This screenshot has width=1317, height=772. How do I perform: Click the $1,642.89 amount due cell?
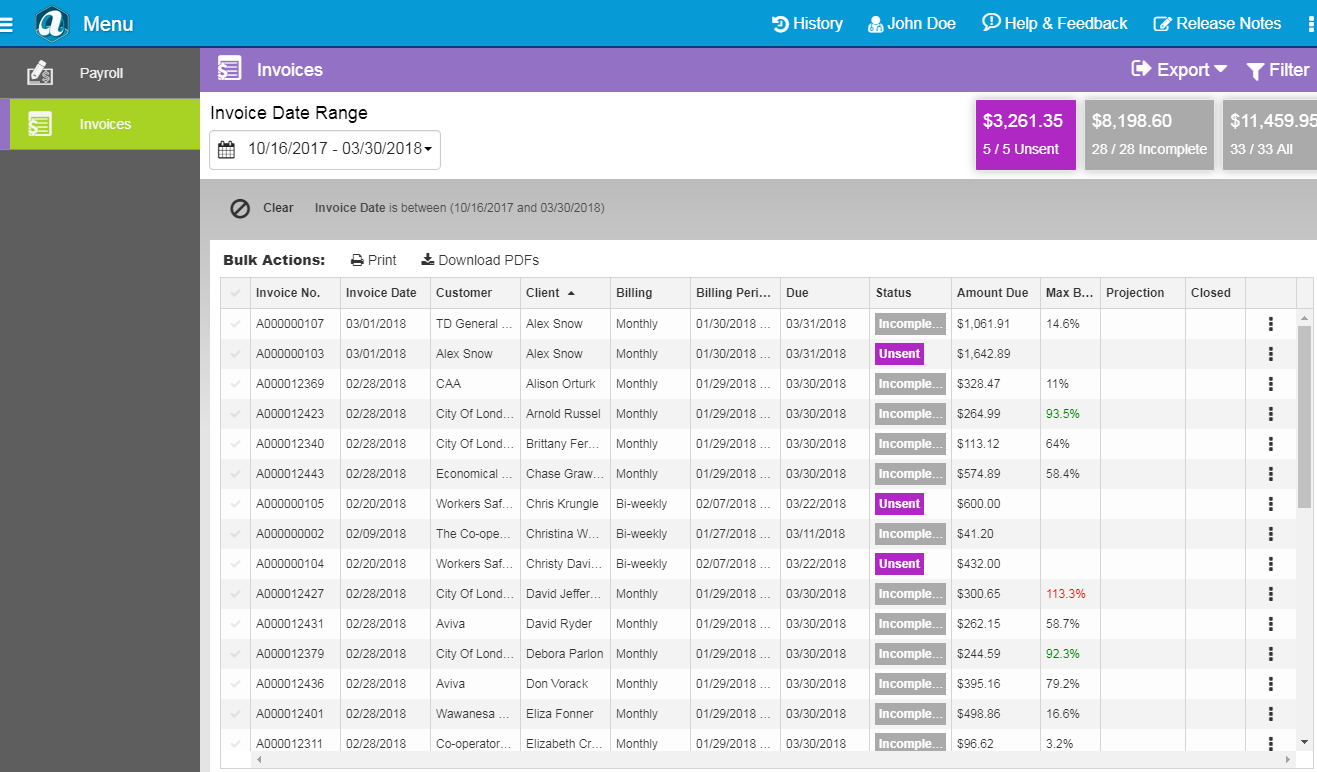pos(996,354)
